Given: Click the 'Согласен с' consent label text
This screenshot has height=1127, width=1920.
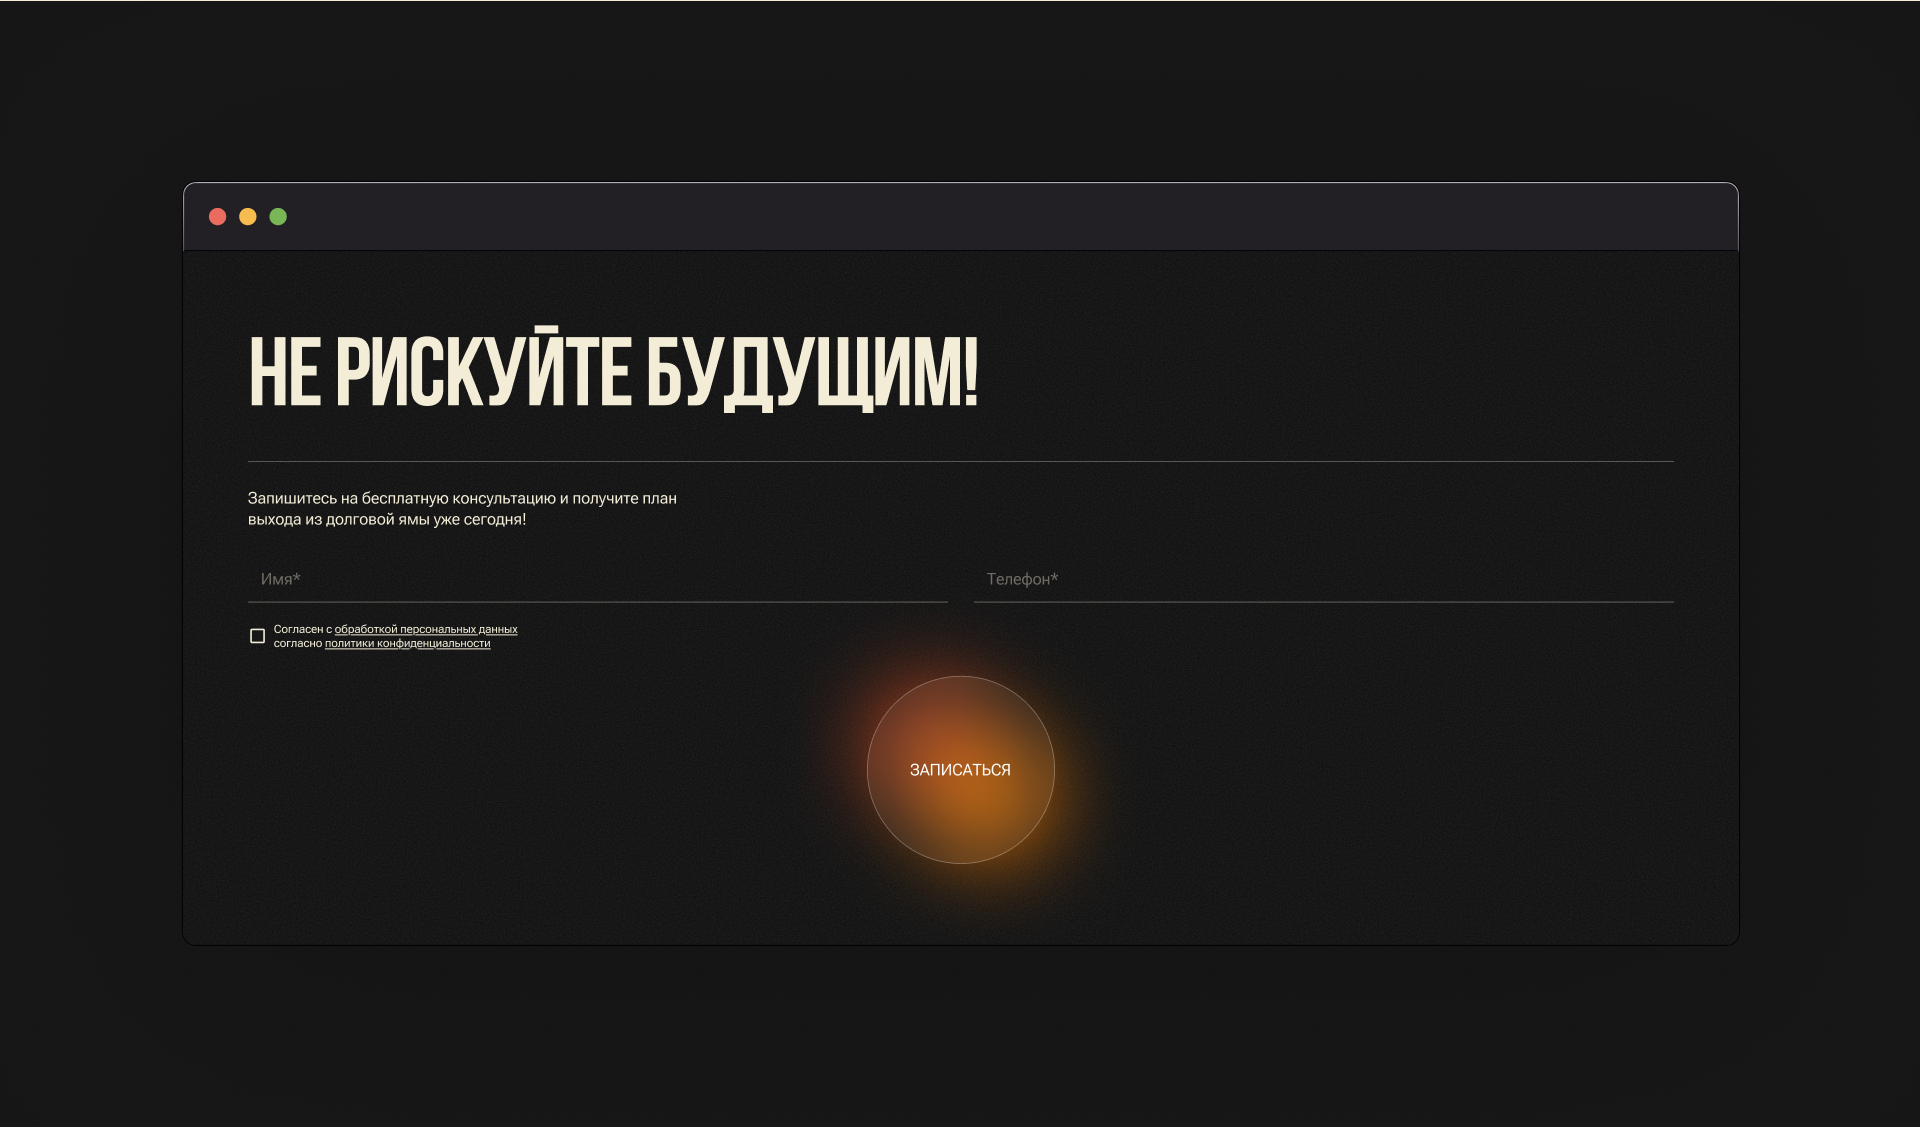Looking at the screenshot, I should click(301, 629).
